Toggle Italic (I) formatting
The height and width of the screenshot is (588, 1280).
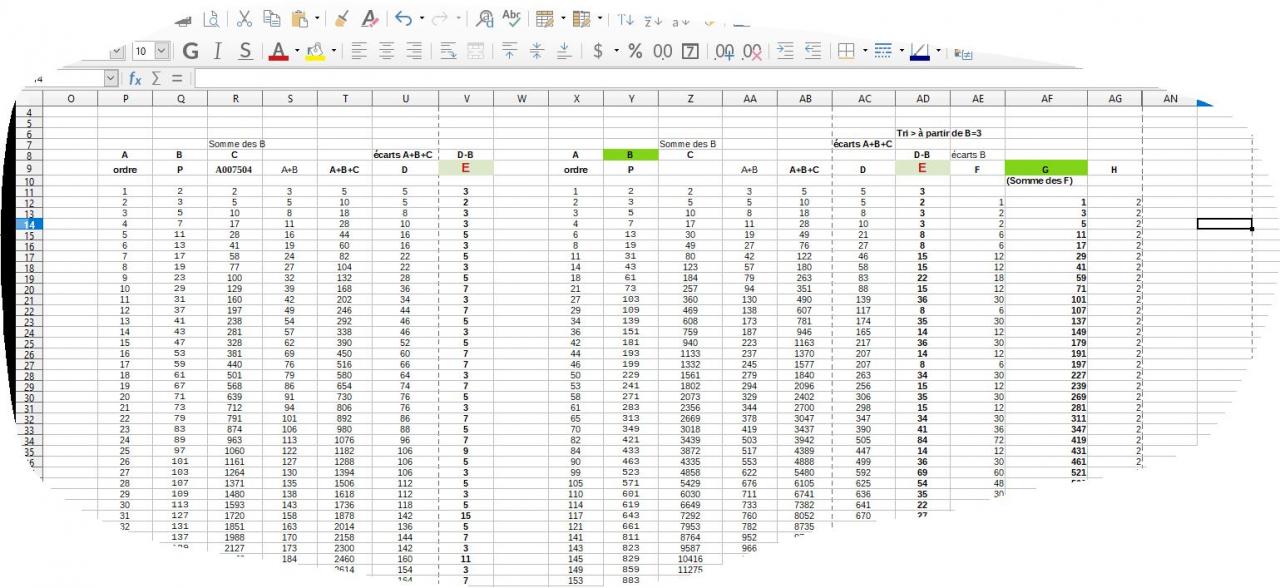[x=216, y=50]
